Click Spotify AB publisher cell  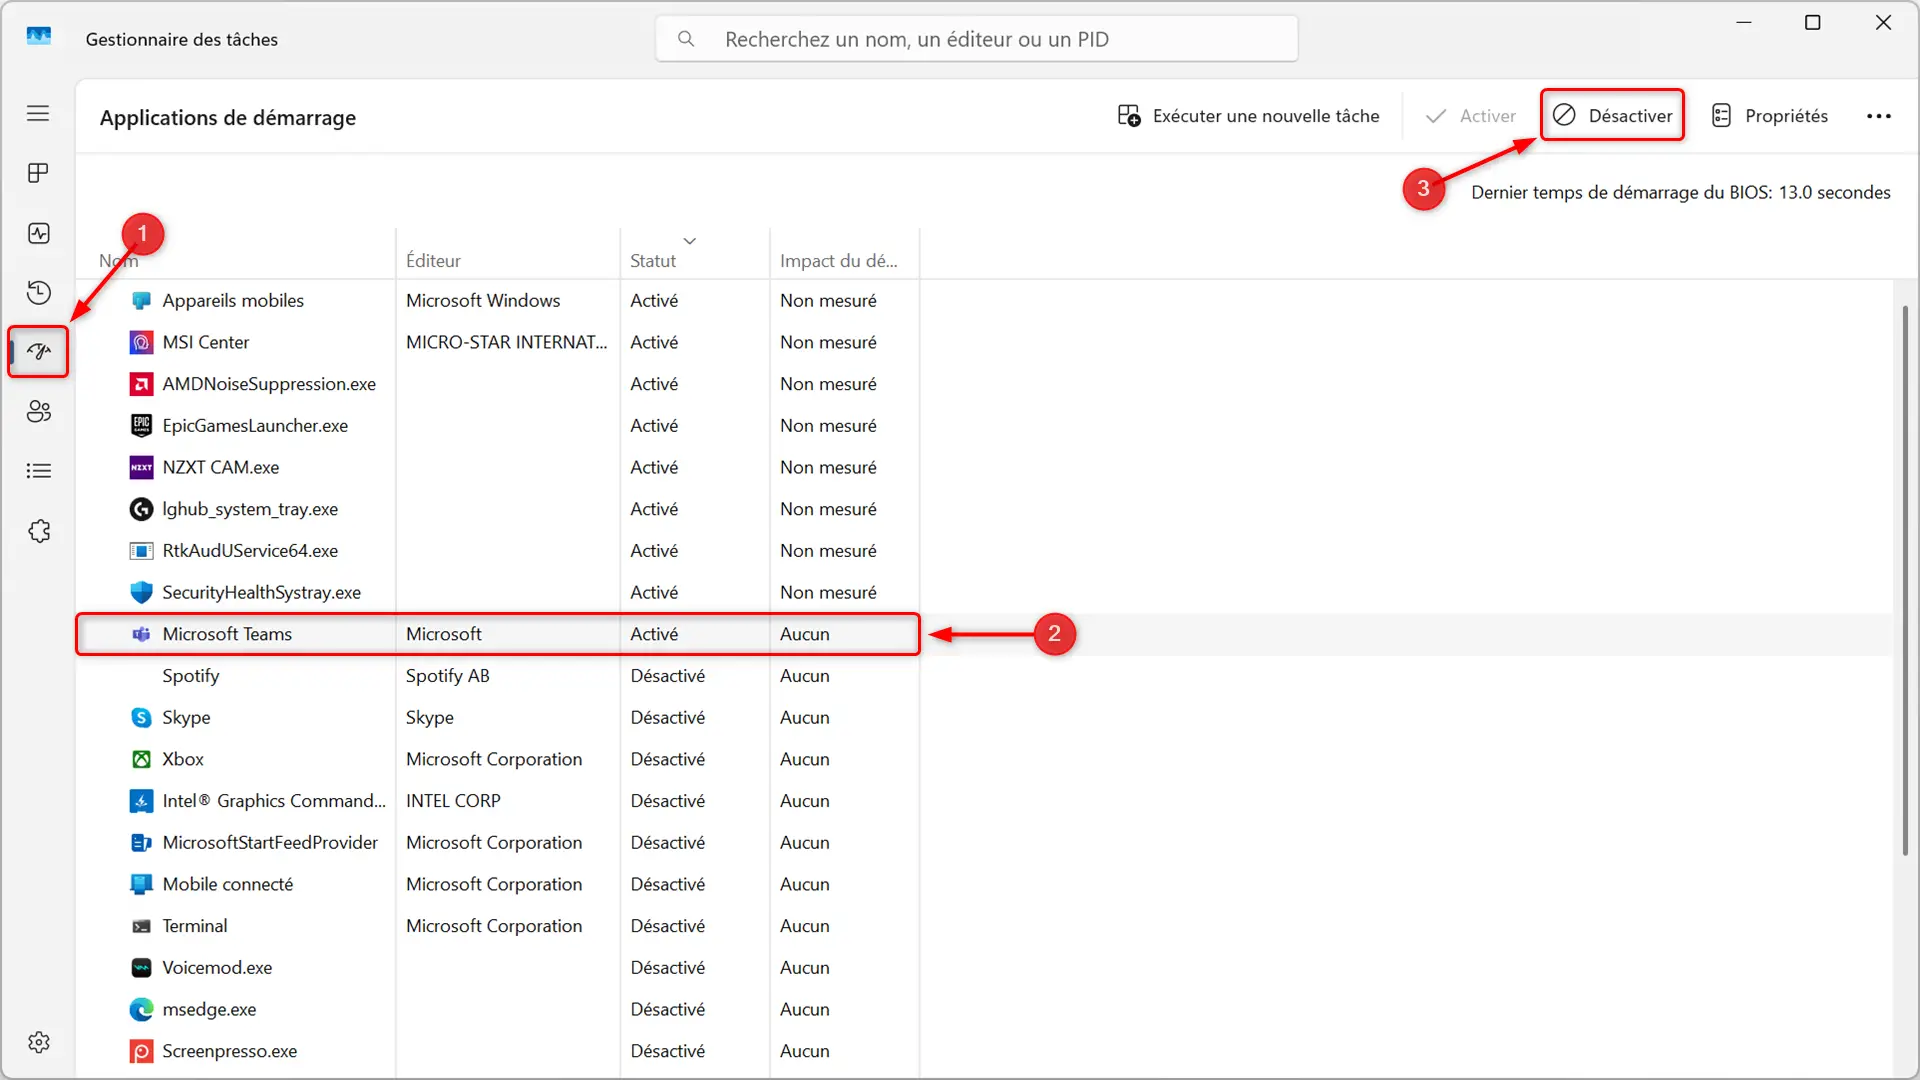pos(448,676)
